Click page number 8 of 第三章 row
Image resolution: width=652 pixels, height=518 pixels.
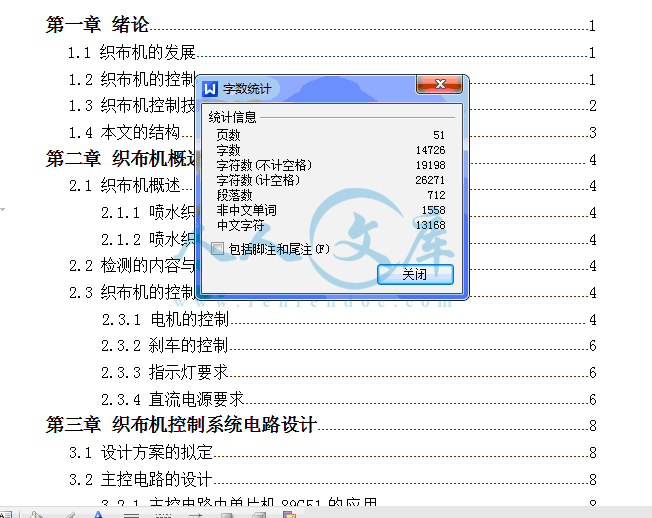coord(593,426)
